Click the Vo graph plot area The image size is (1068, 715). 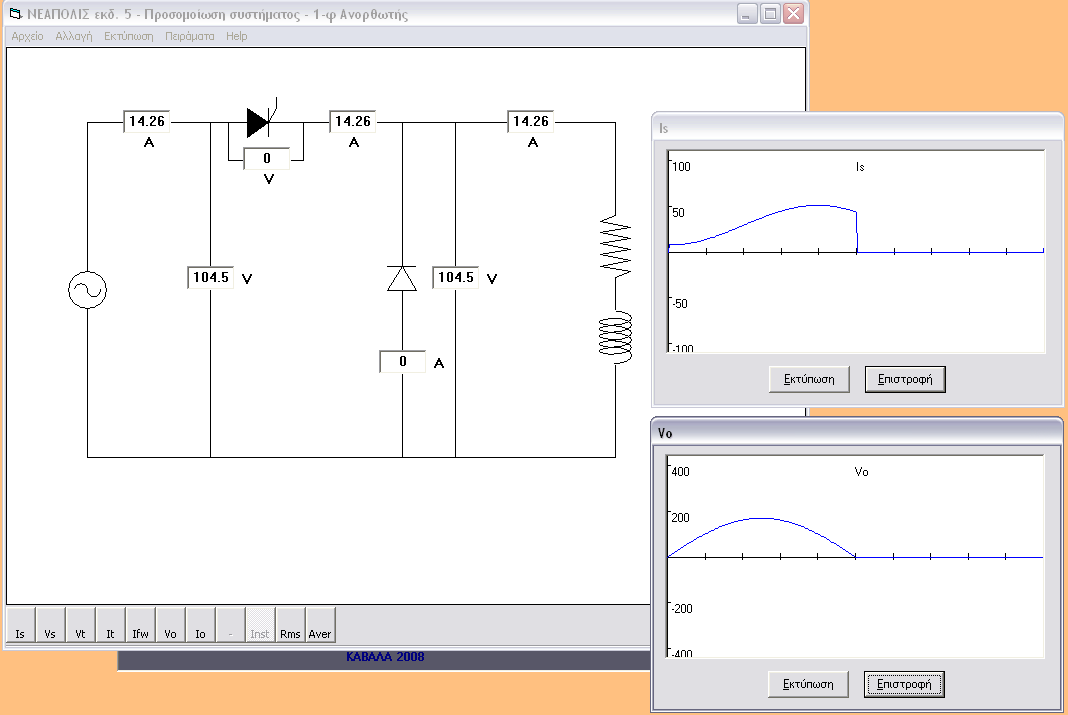[855, 556]
